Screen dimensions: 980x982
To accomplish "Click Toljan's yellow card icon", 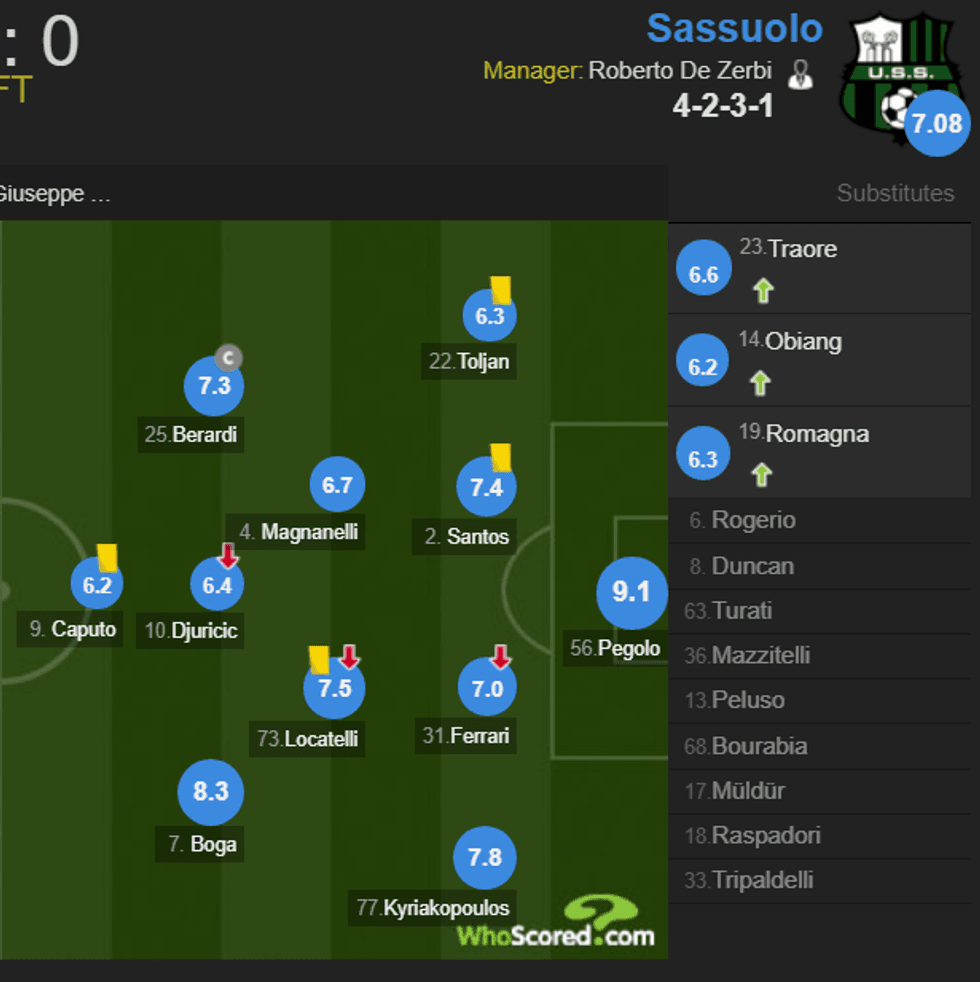I will pos(500,289).
